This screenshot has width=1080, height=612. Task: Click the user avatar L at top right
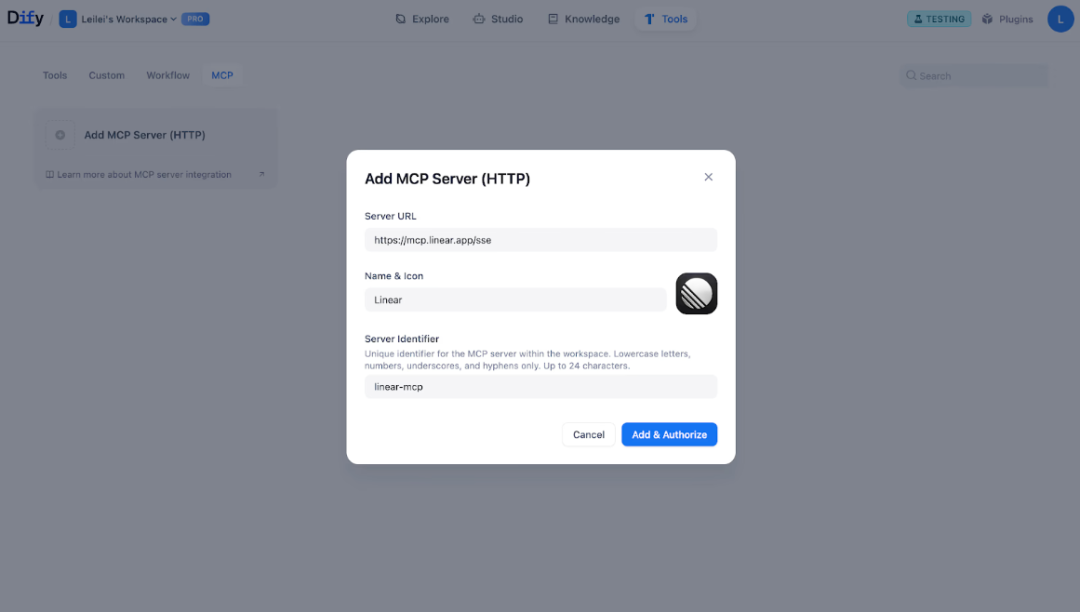click(1060, 19)
